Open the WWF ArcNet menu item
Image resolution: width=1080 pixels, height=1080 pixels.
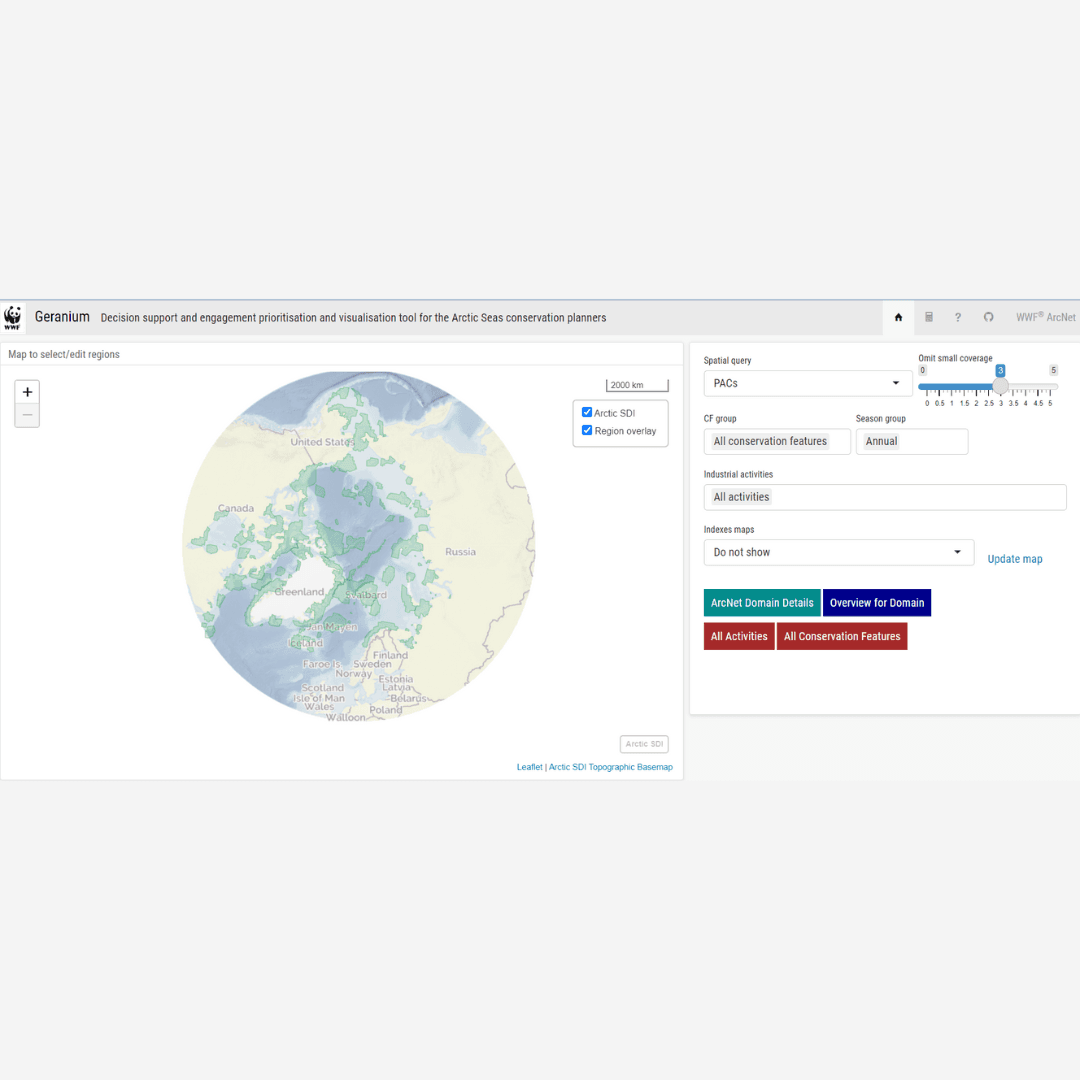point(1045,317)
